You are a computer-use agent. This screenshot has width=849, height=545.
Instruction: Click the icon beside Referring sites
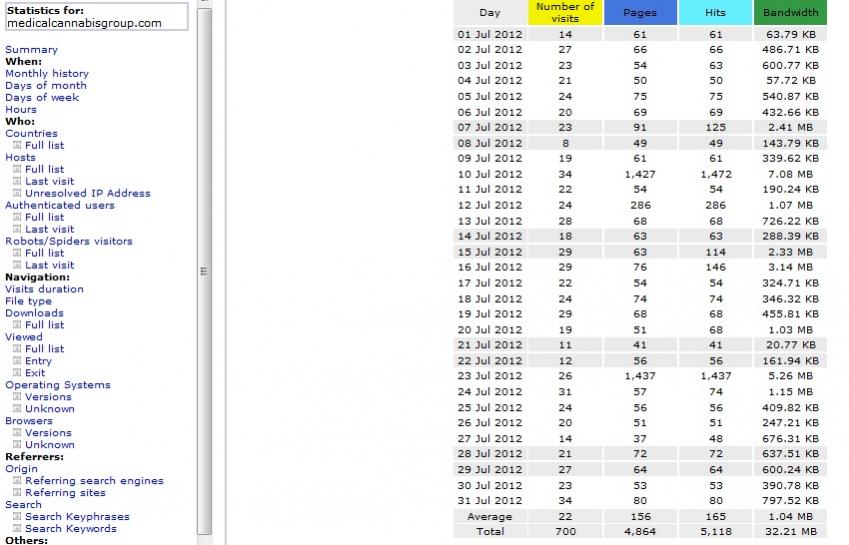coord(17,492)
